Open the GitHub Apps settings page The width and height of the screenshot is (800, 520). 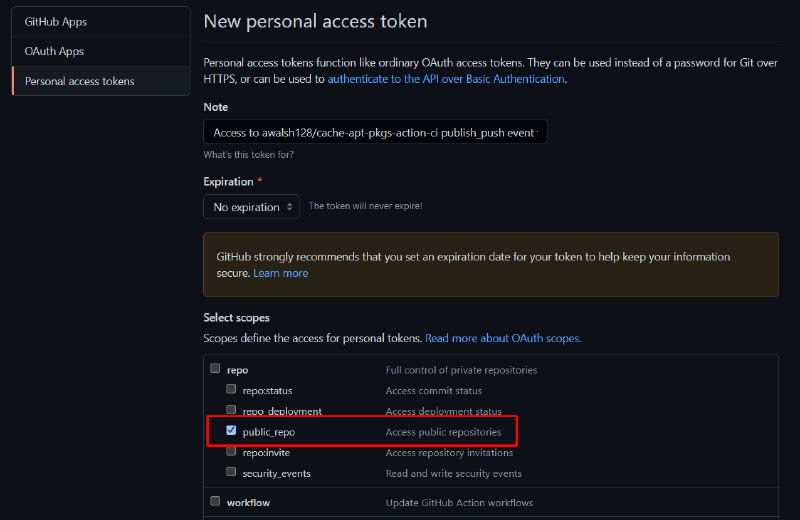point(101,22)
